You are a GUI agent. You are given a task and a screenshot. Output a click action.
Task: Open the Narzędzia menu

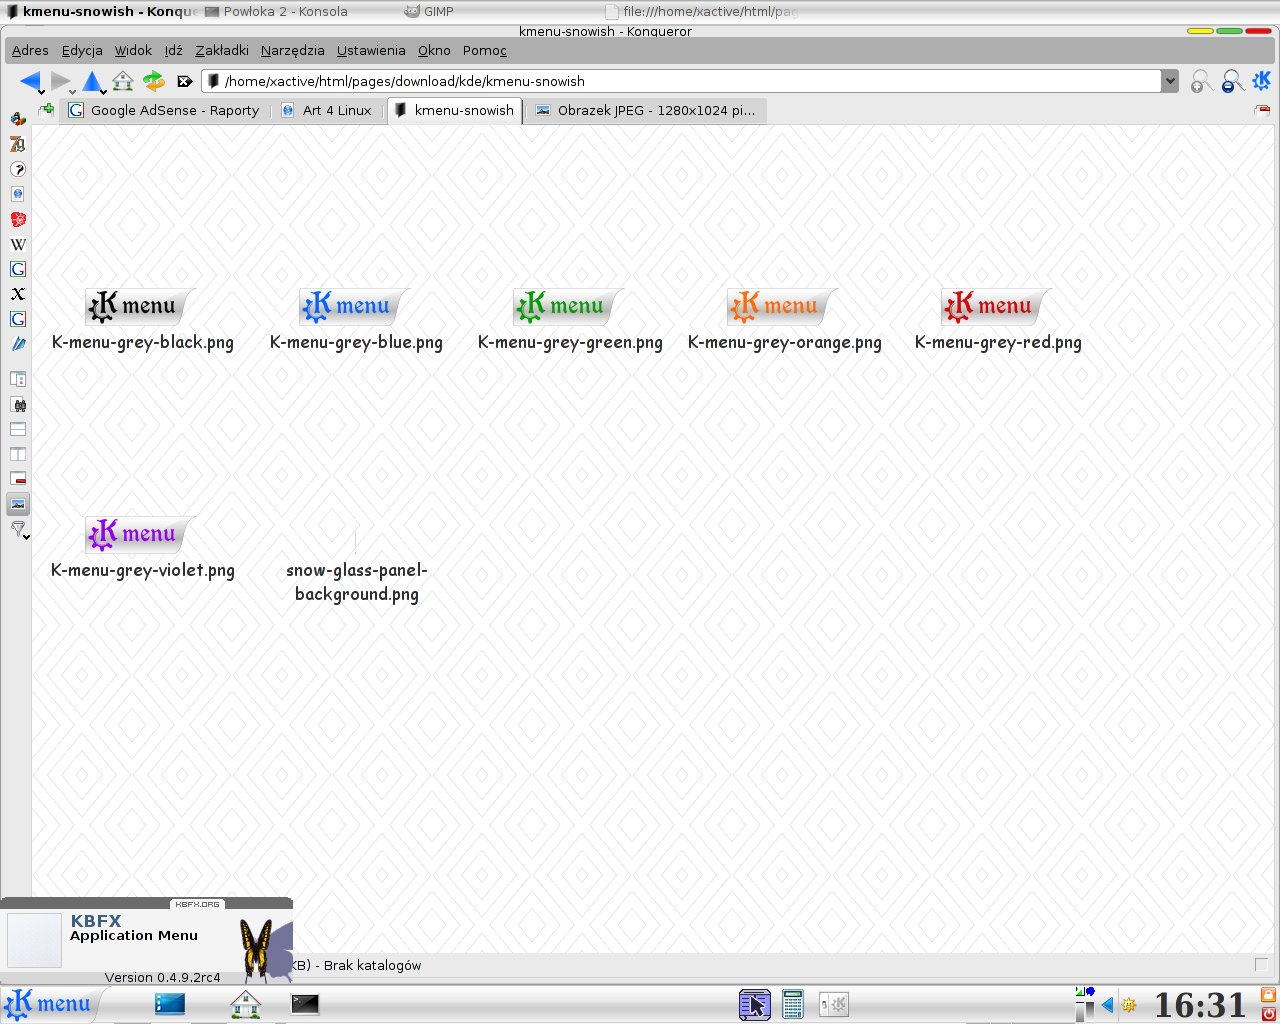tap(293, 50)
